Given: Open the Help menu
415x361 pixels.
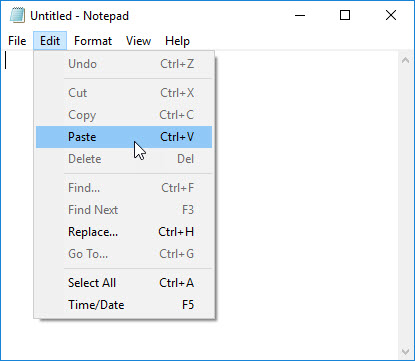Looking at the screenshot, I should (177, 41).
